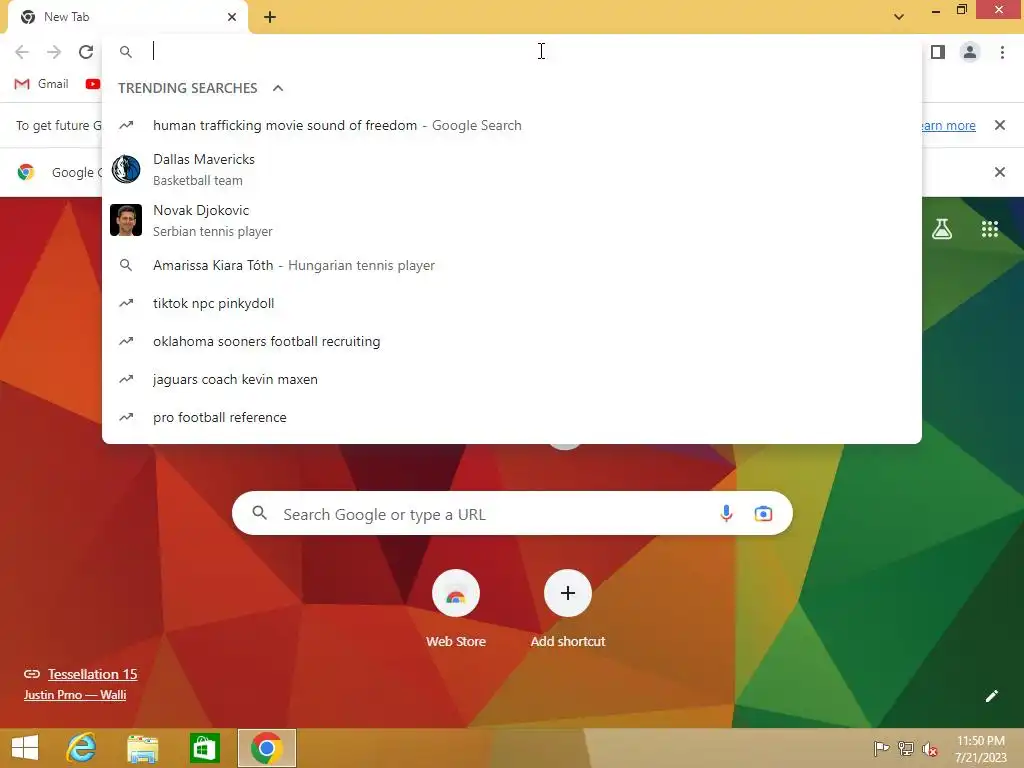Search by image with the camera icon
1024x768 pixels.
[763, 513]
